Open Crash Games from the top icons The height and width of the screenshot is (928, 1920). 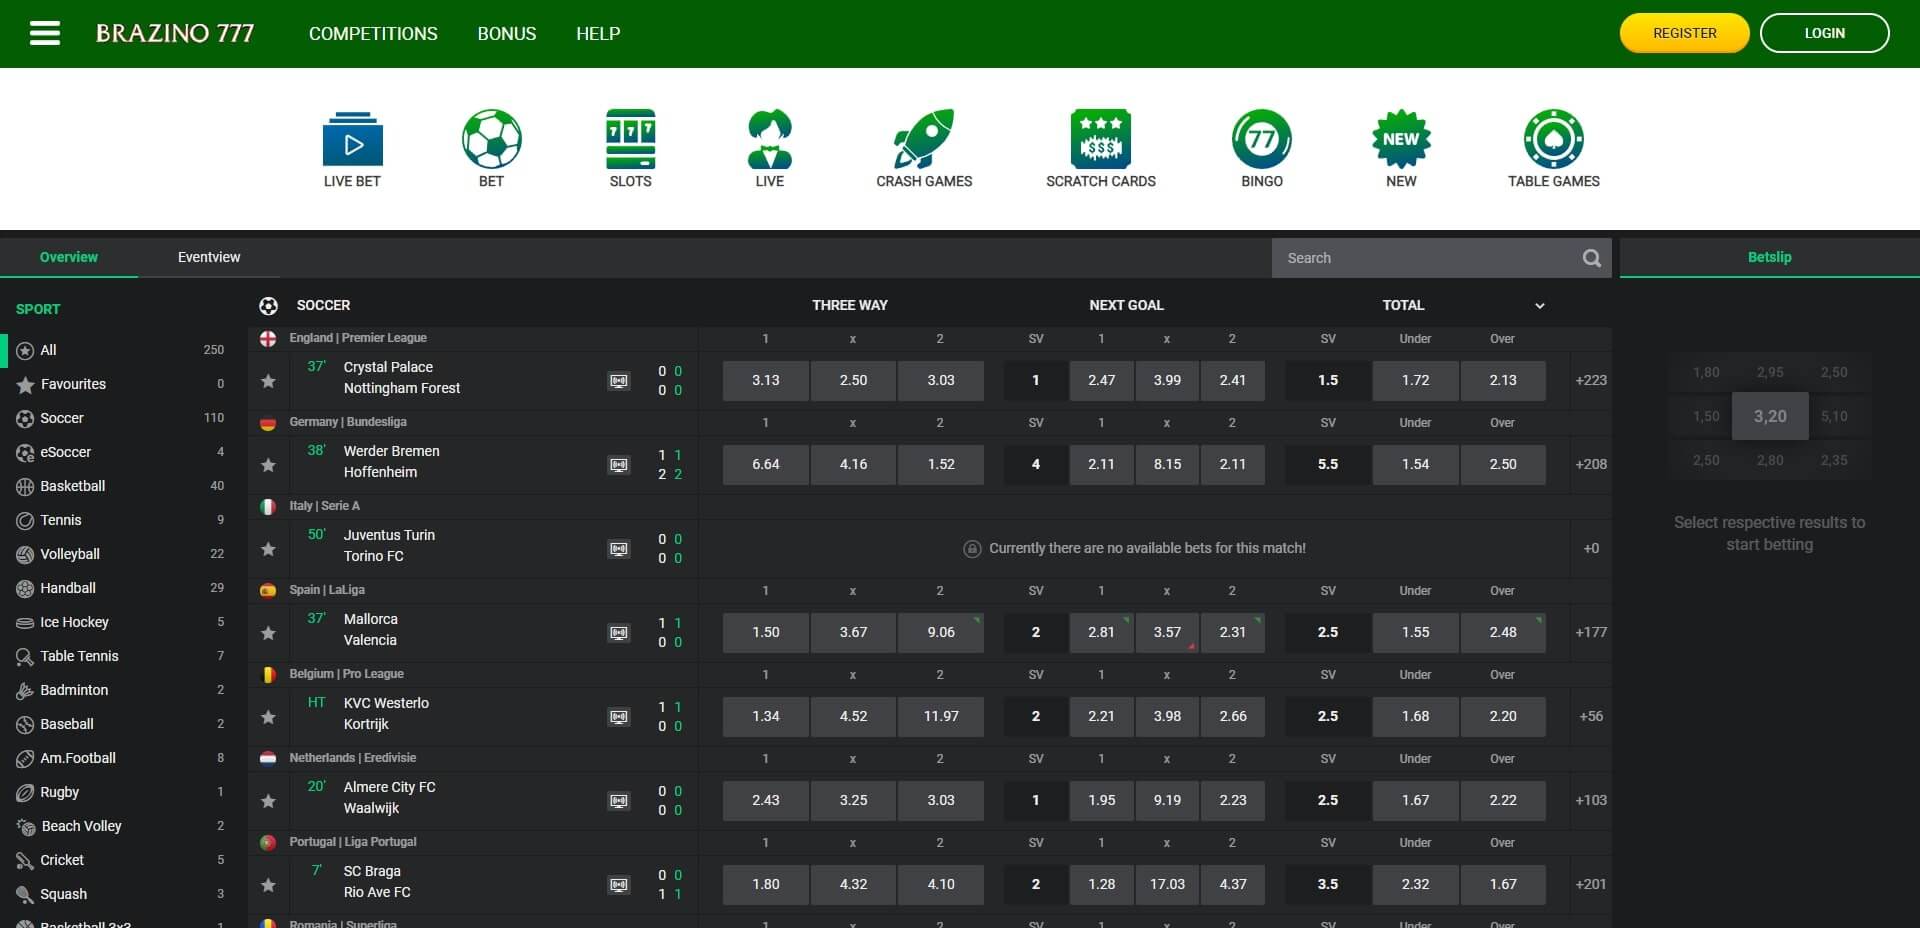pos(923,147)
